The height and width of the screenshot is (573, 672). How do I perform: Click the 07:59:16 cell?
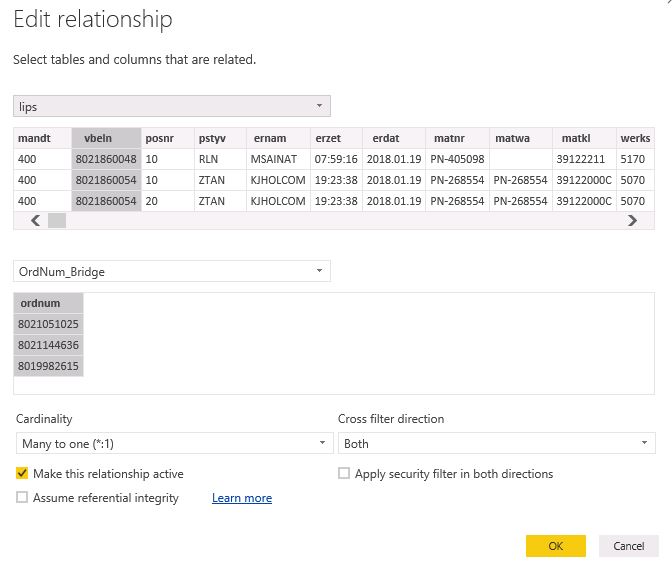pyautogui.click(x=336, y=159)
